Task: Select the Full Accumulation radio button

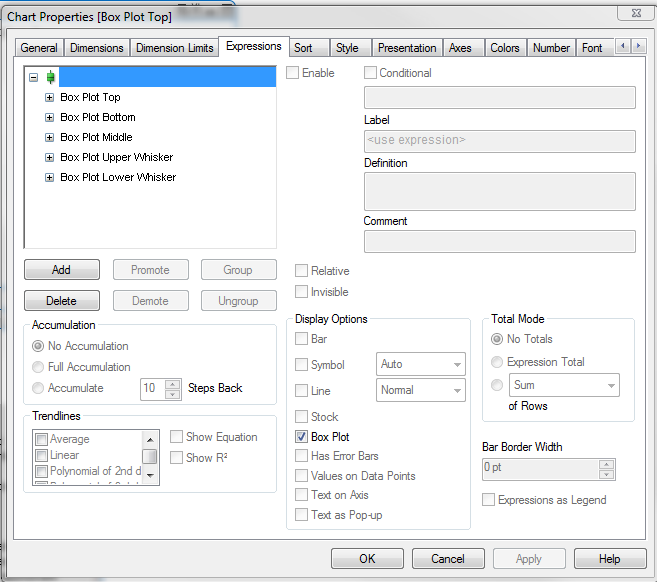Action: tap(38, 367)
